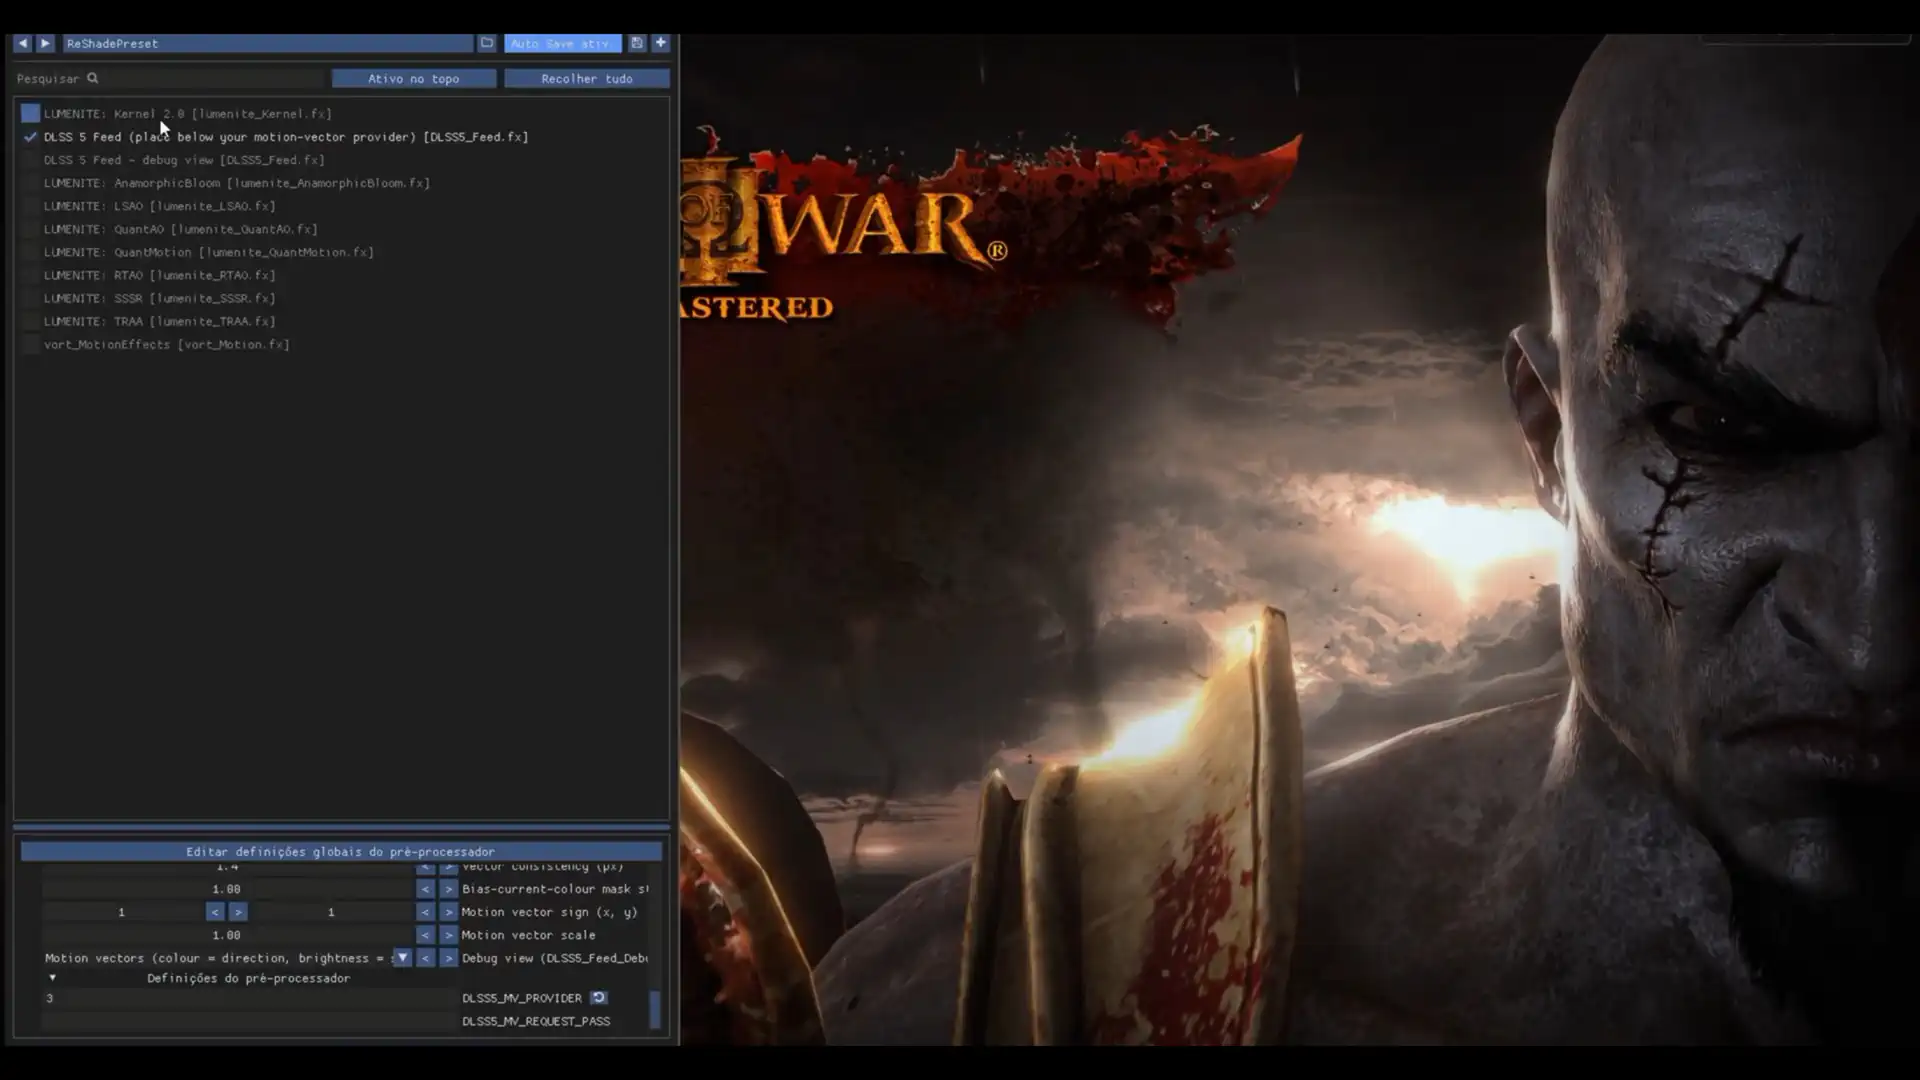Enable LUMENITE RTAO effect
The width and height of the screenshot is (1920, 1080).
[x=31, y=275]
